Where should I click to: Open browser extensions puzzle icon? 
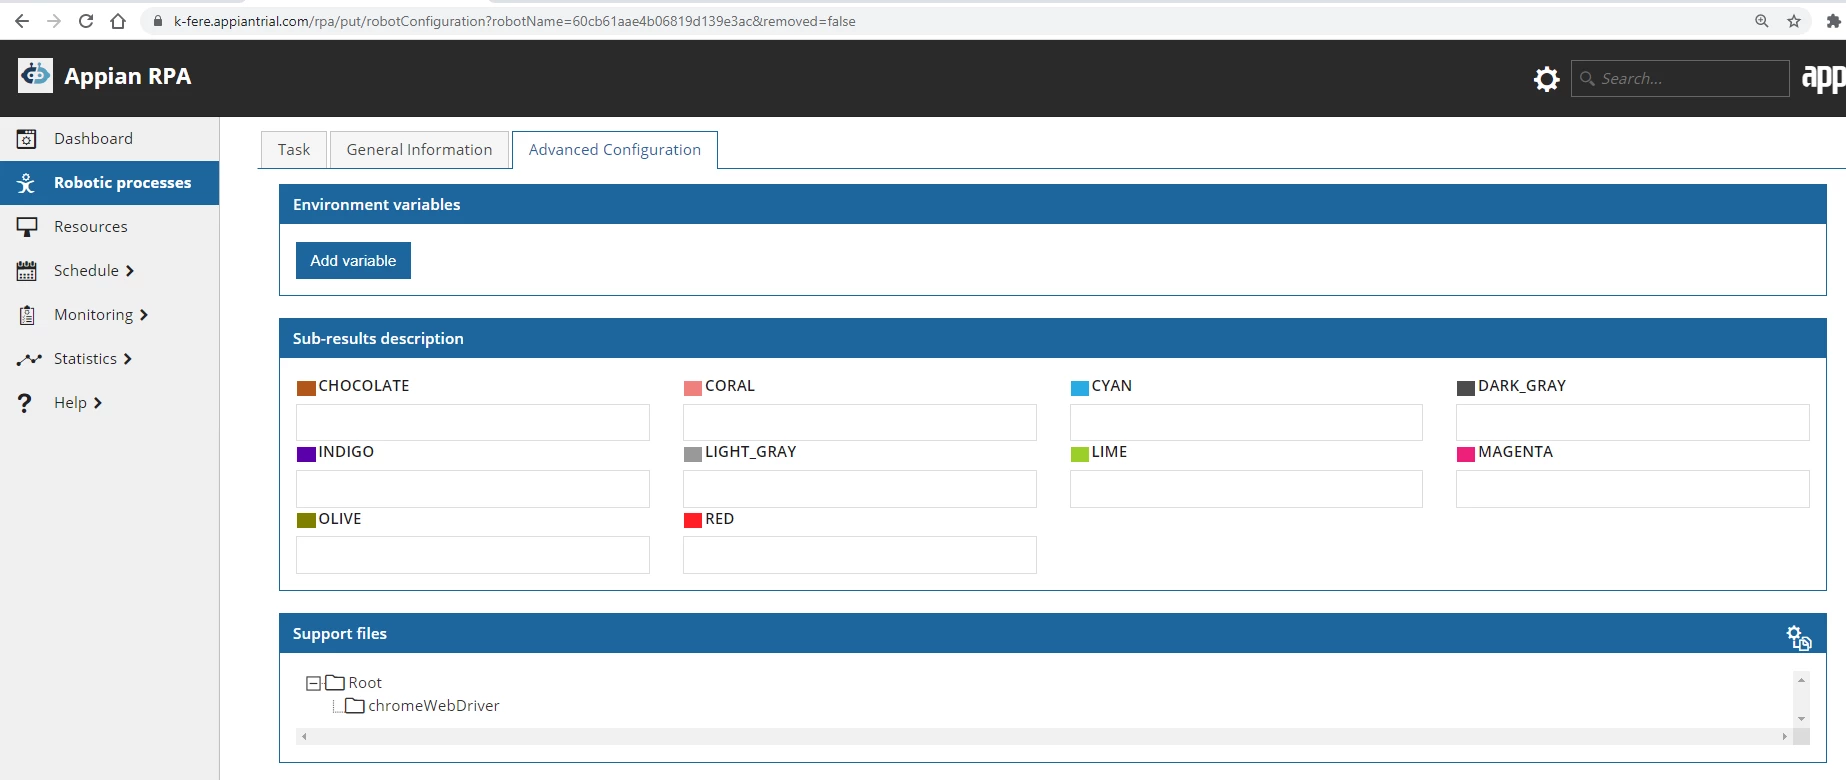[1833, 21]
